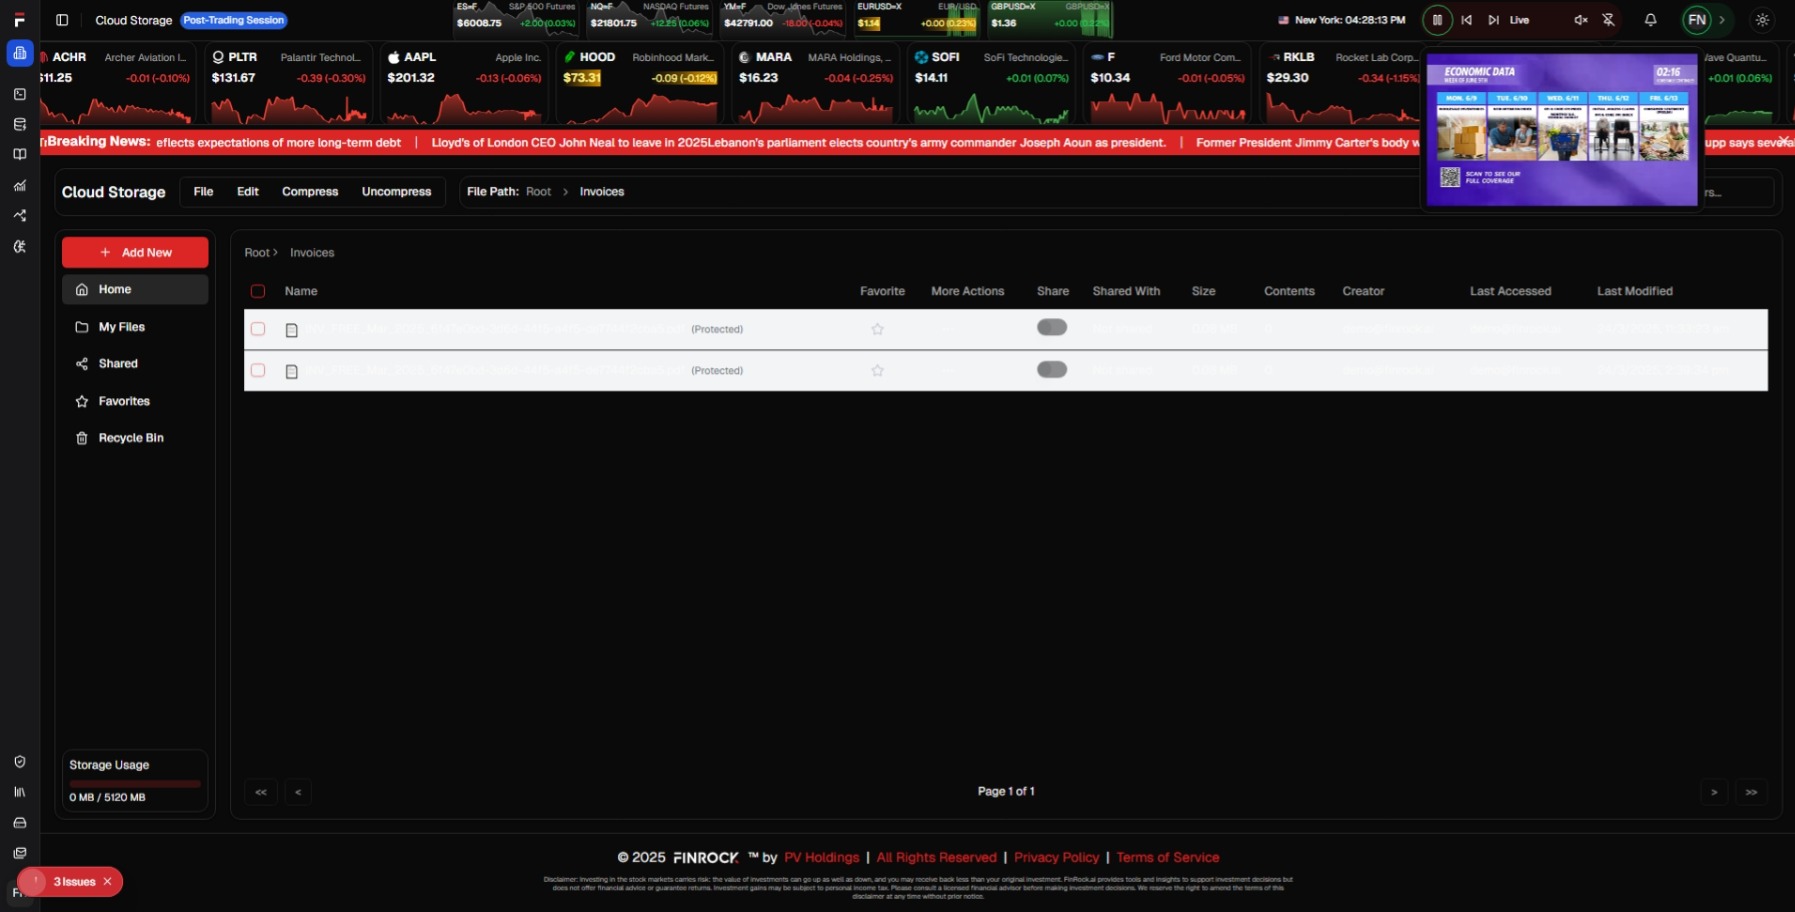Go to first page with << button

[x=261, y=792]
